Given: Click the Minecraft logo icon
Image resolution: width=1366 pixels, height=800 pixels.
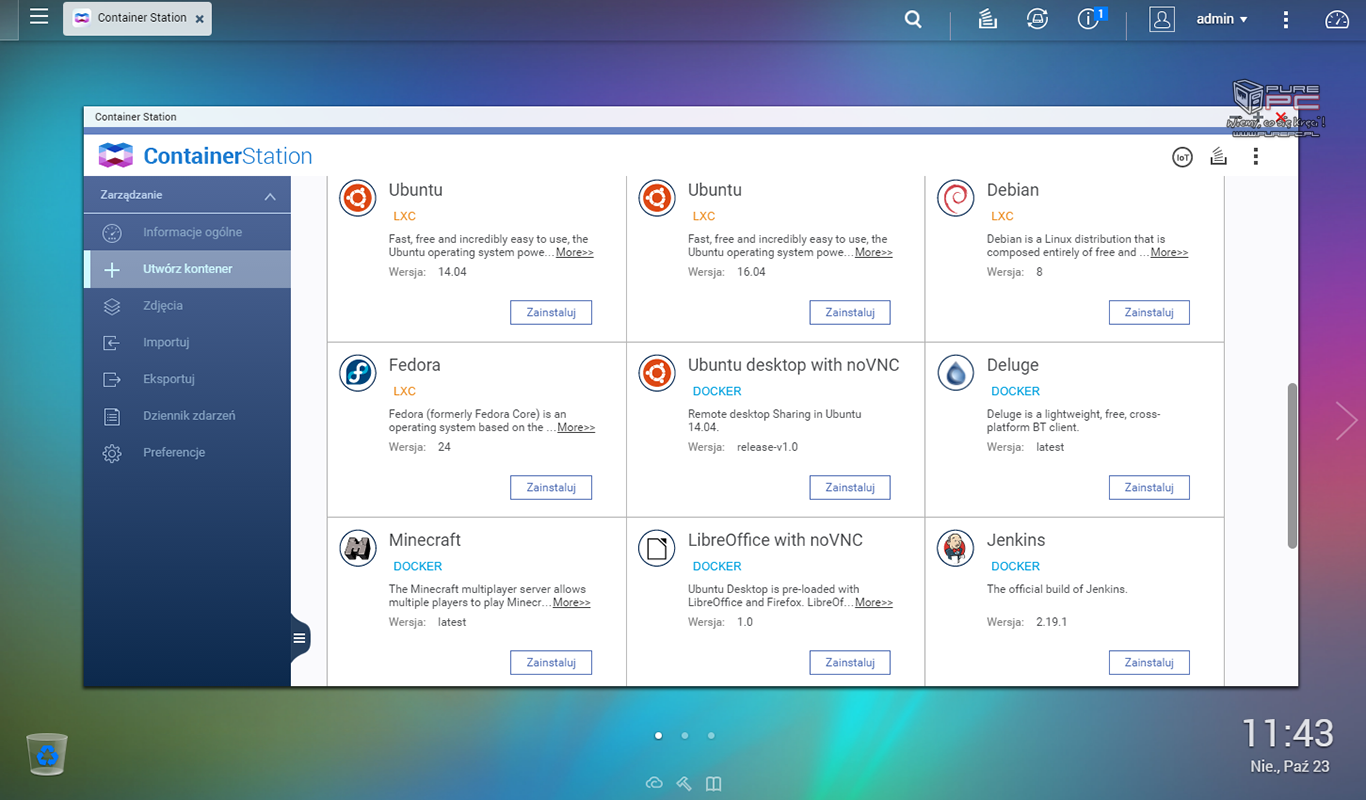Looking at the screenshot, I should [x=358, y=548].
